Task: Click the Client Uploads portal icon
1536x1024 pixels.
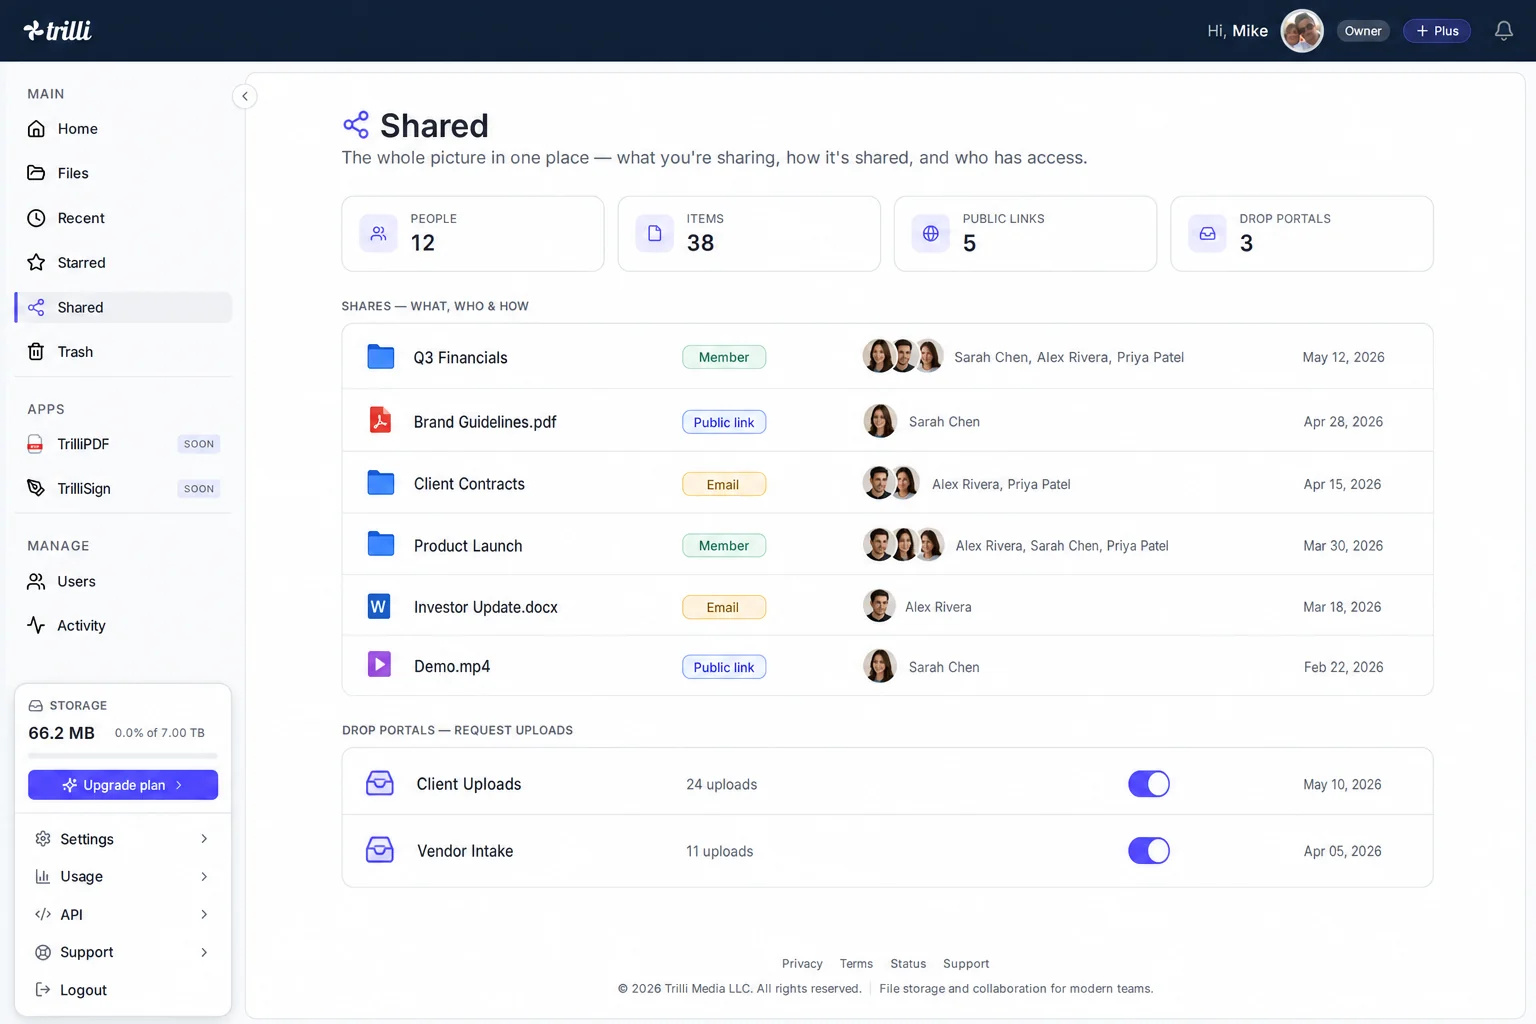Action: click(x=380, y=783)
